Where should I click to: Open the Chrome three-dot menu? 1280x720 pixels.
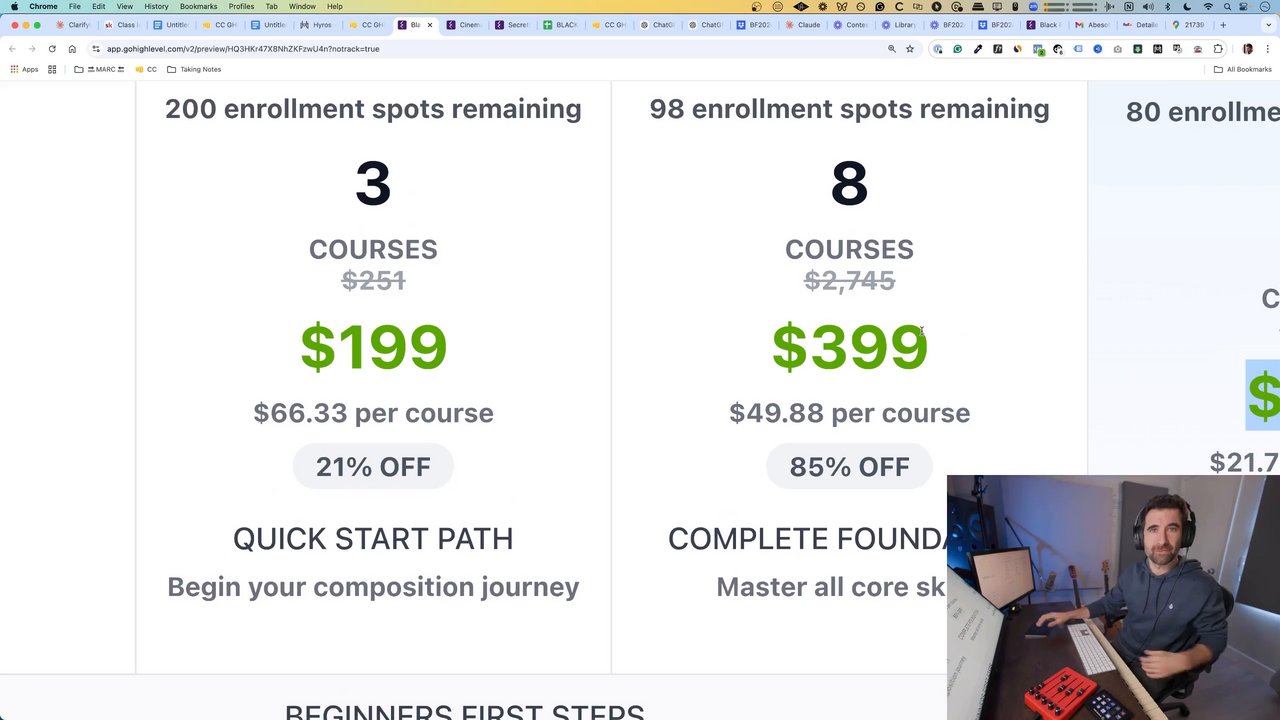pos(1267,49)
